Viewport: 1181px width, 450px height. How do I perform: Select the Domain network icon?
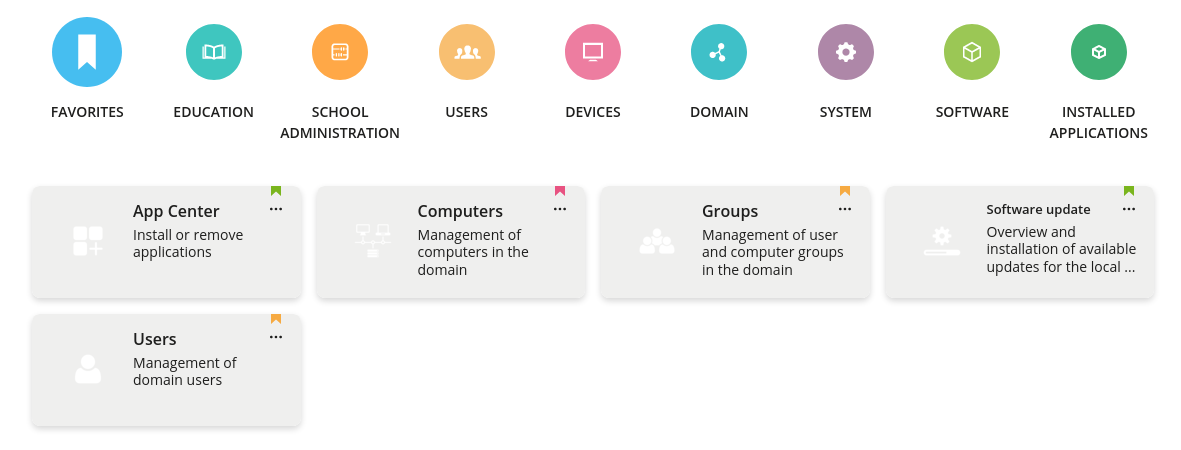click(x=719, y=52)
